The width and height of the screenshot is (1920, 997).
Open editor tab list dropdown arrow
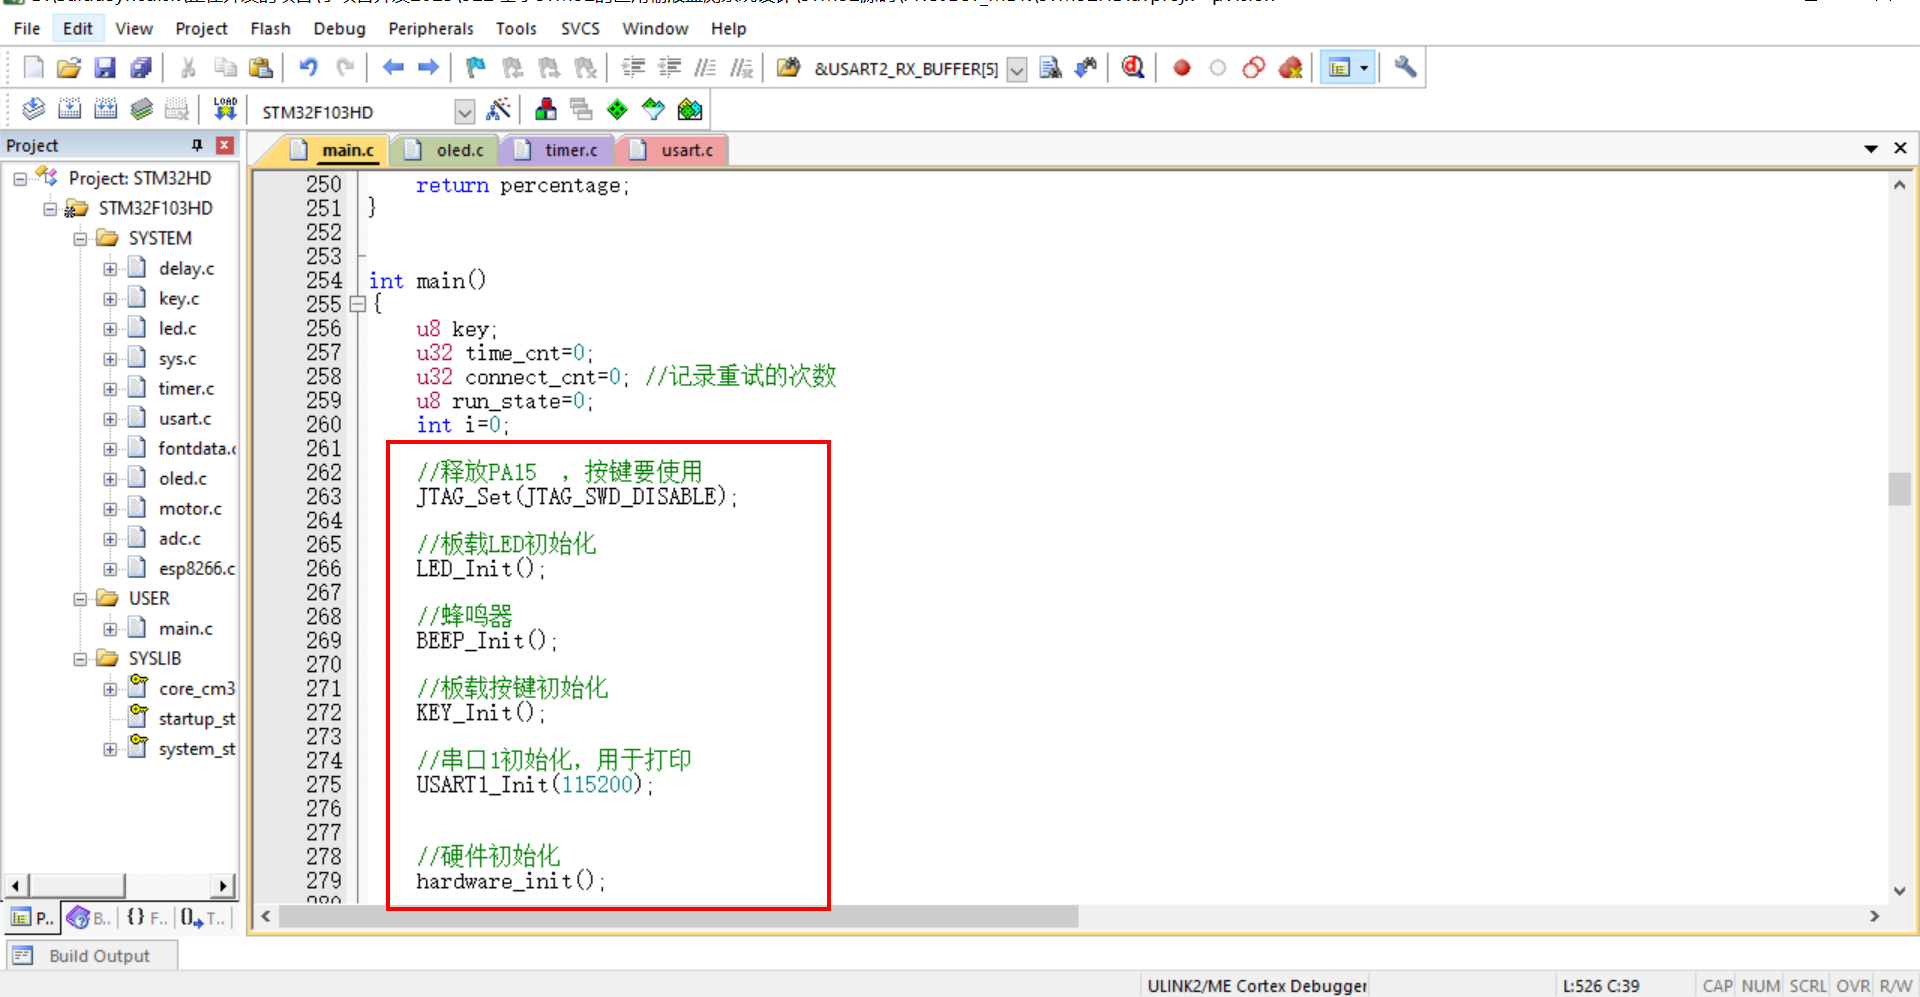[1870, 148]
